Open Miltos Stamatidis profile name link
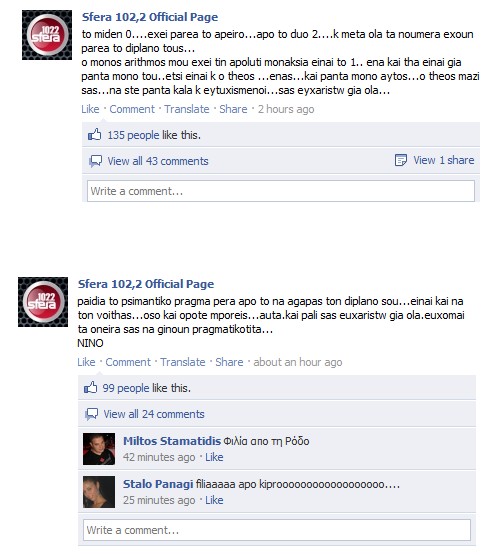This screenshot has width=500, height=555. pos(172,441)
